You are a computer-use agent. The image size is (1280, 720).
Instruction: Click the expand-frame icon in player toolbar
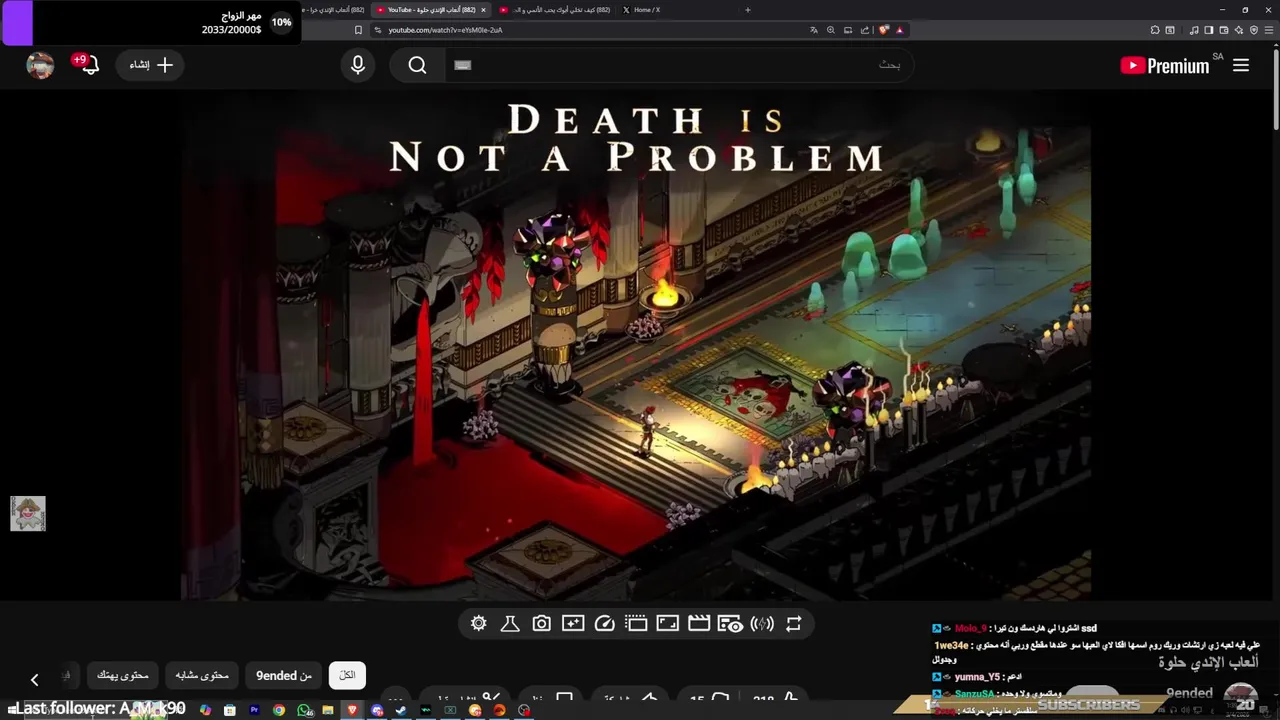pos(667,624)
